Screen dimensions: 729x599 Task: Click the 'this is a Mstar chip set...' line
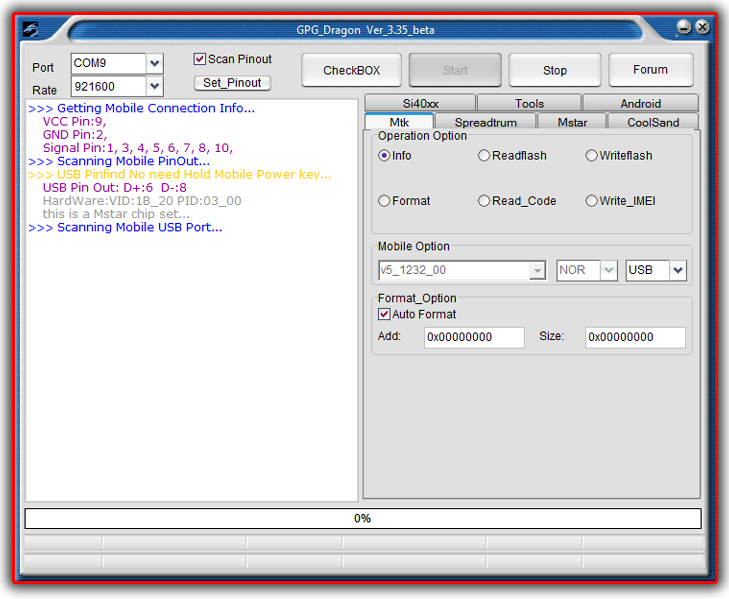click(116, 214)
